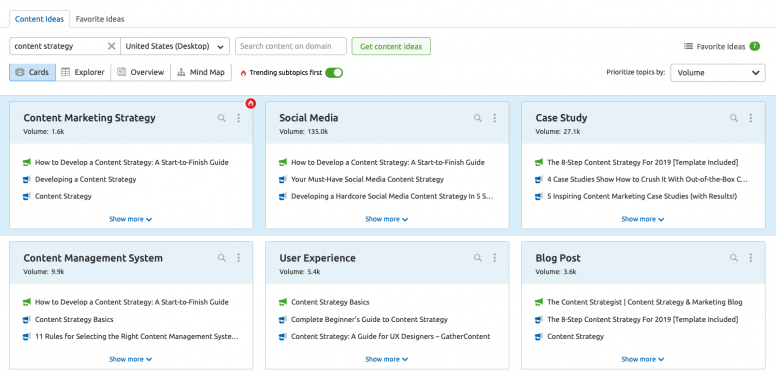Select the Mind Map view

[x=201, y=72]
